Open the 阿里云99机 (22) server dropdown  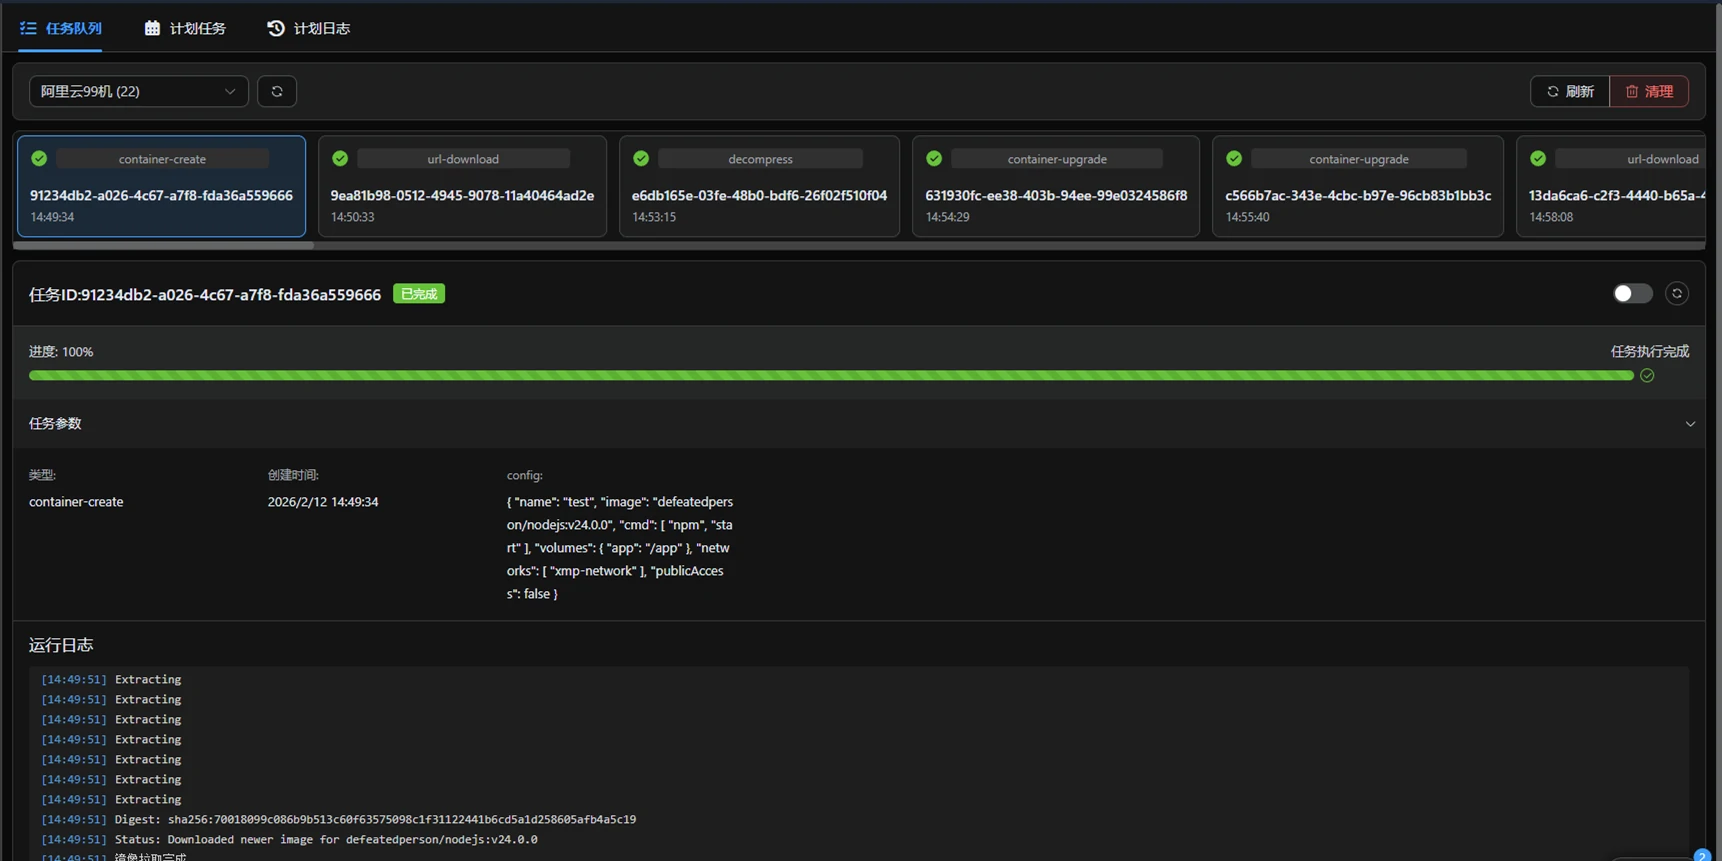138,91
